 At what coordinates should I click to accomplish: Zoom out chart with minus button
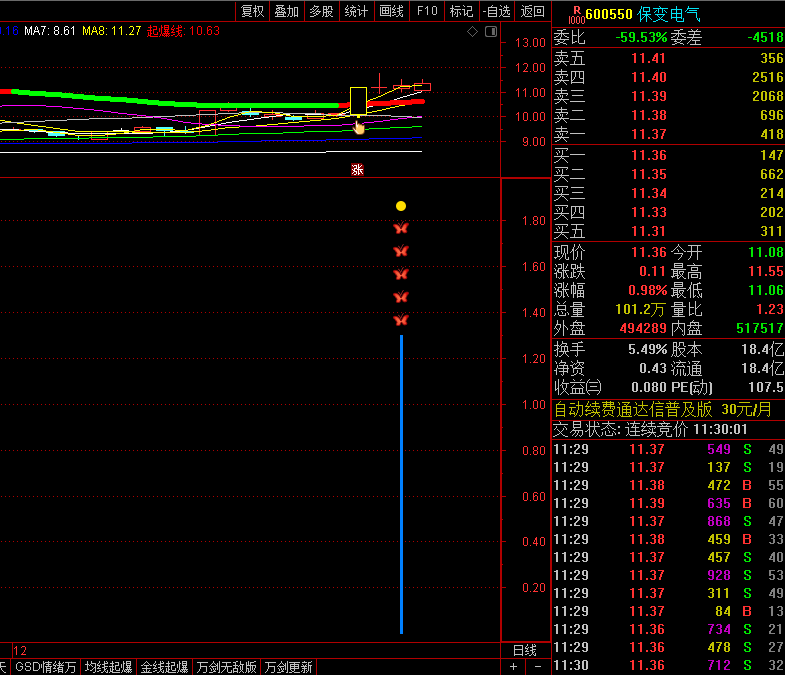coord(537,667)
